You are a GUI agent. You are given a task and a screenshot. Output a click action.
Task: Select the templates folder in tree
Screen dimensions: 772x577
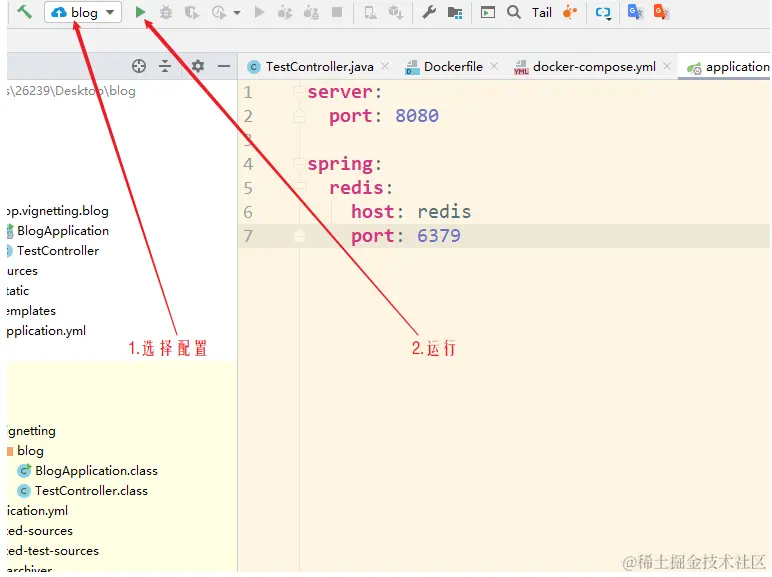[x=32, y=311]
